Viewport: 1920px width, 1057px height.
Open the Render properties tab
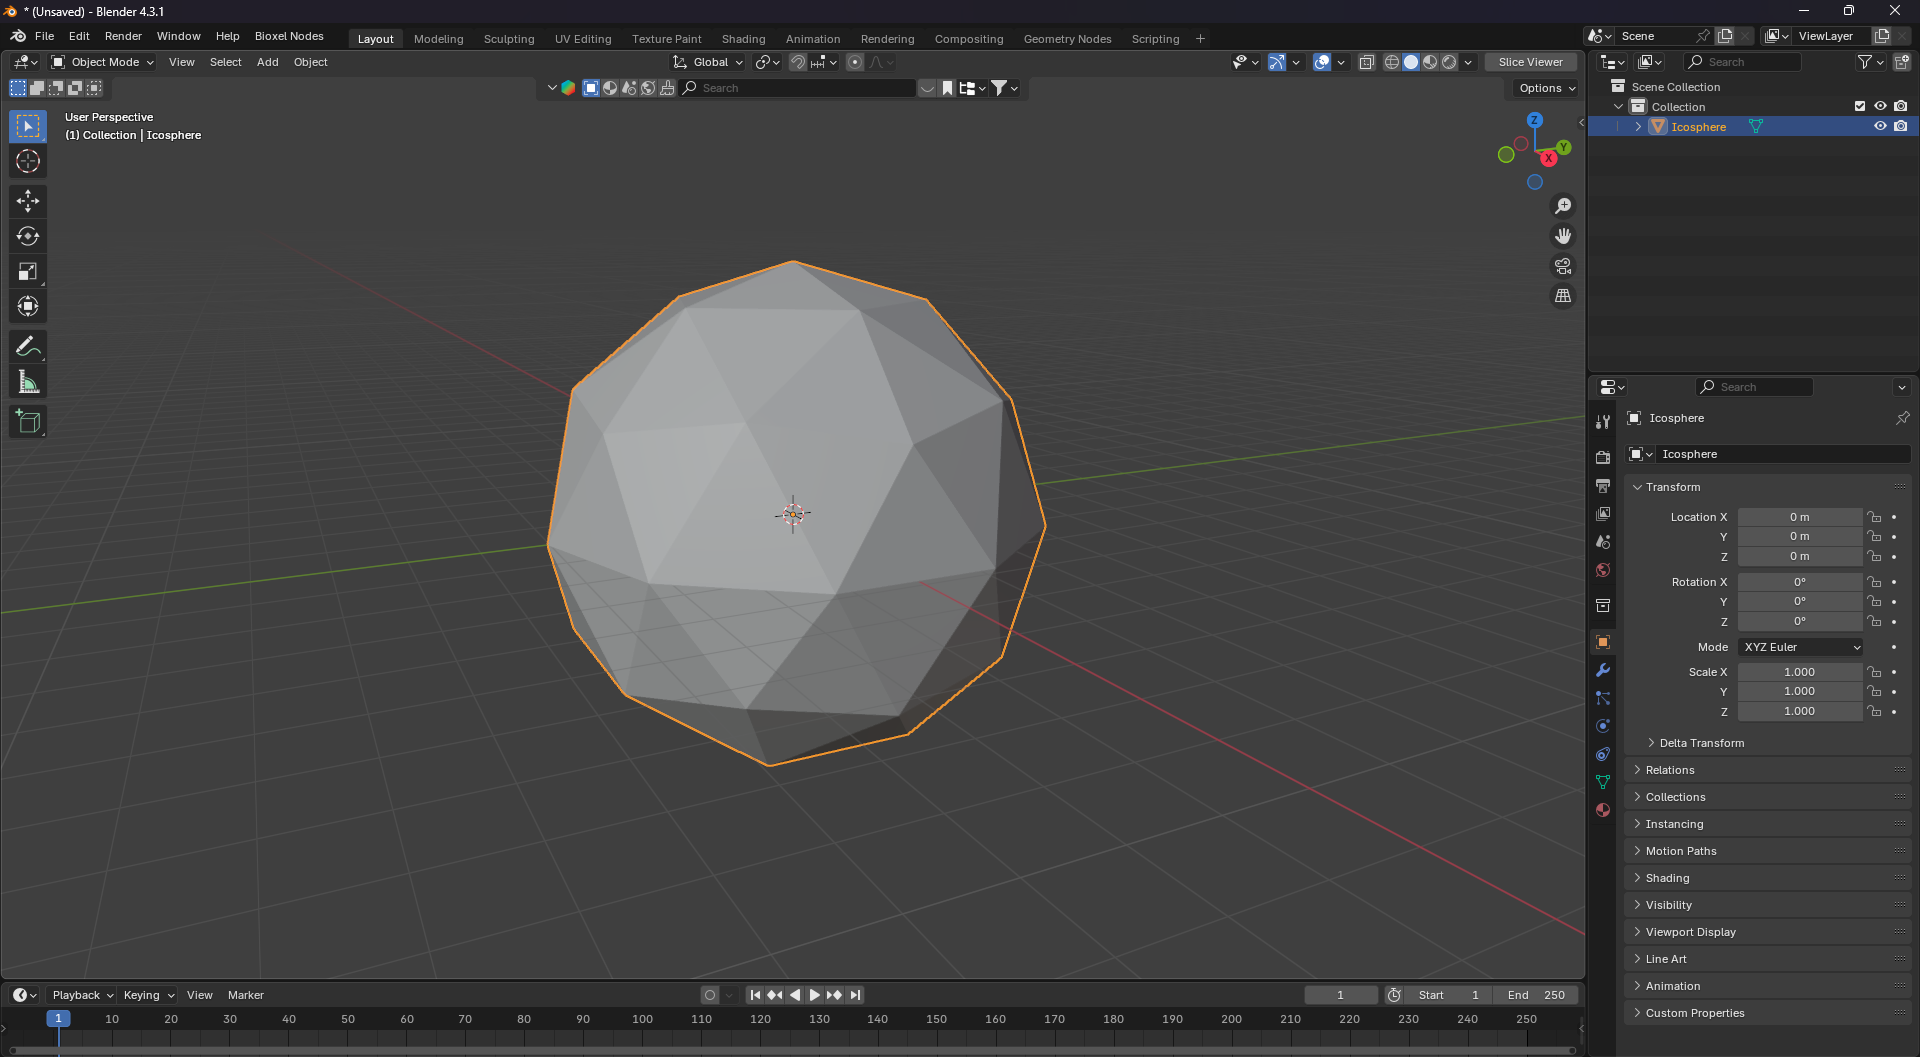[x=1603, y=457]
